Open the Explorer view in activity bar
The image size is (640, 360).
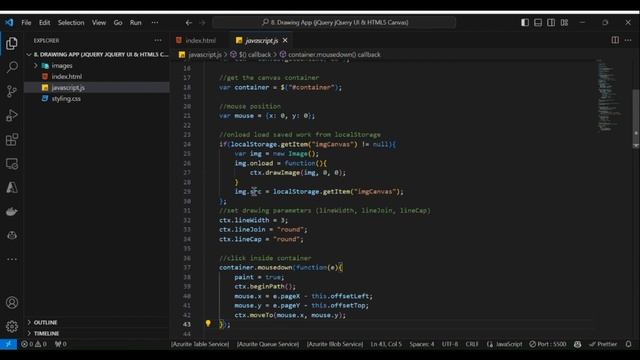[12, 43]
